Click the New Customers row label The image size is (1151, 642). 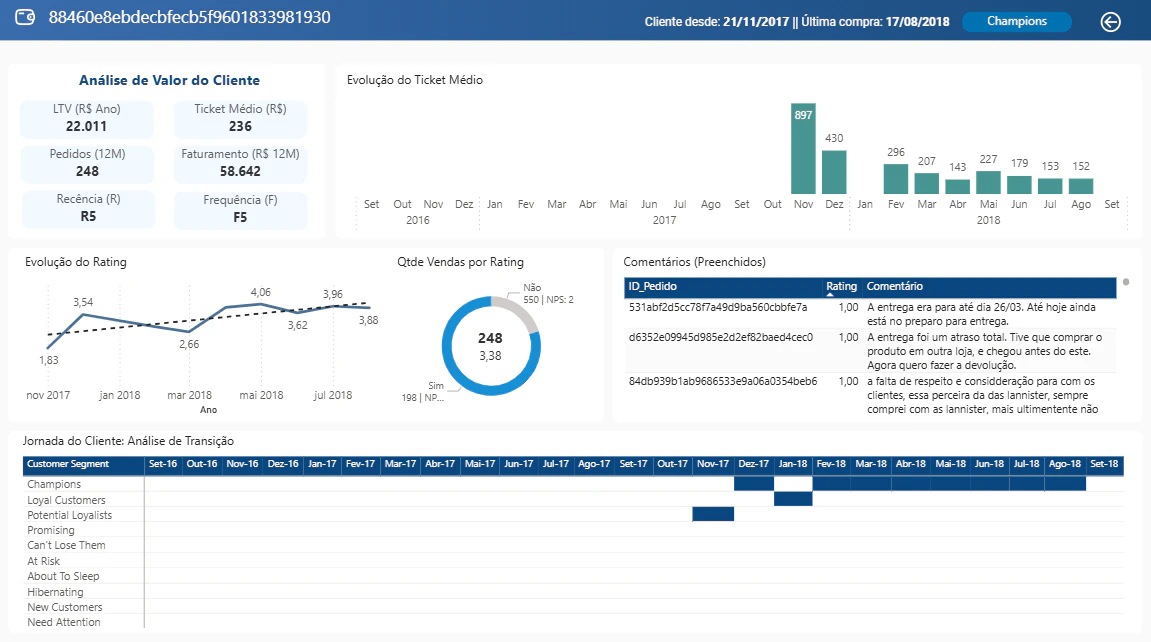tap(65, 608)
